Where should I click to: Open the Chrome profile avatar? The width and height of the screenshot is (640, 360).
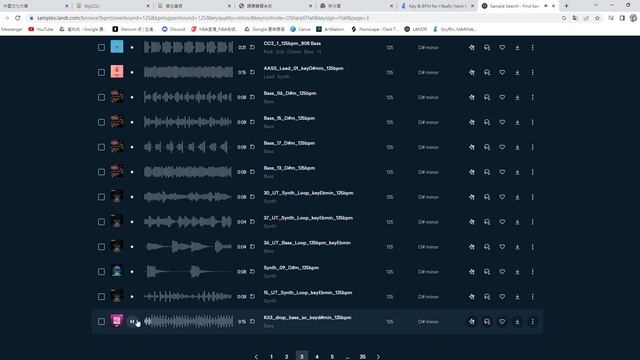click(x=633, y=18)
